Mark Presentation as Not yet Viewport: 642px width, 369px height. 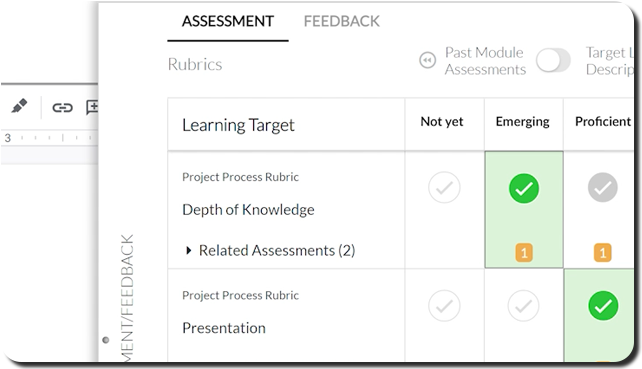pos(444,306)
